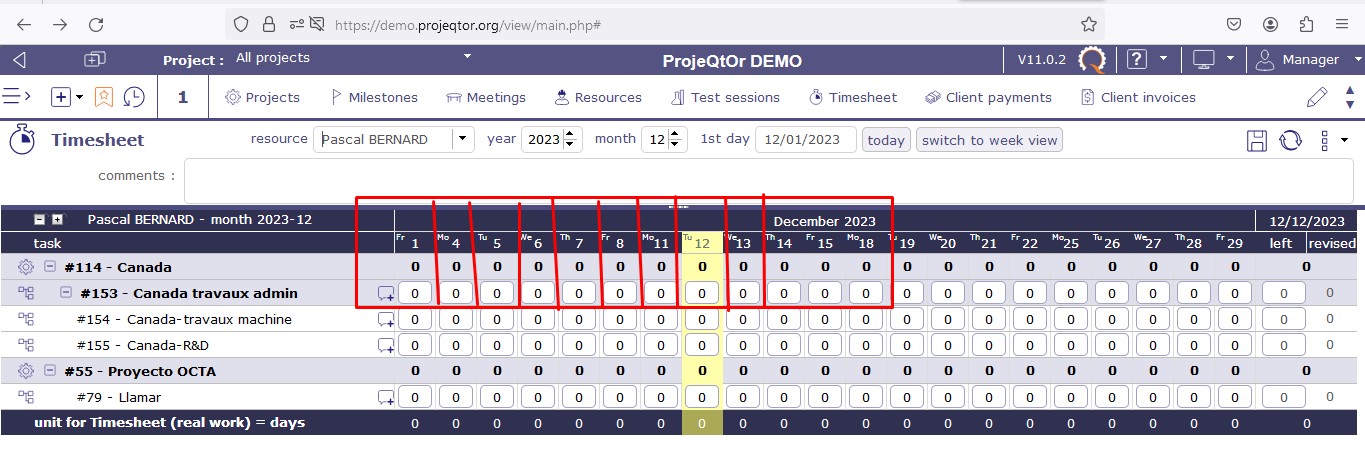Viewport: 1365px width, 459px height.
Task: Open the Project selector dropdown
Action: pyautogui.click(x=466, y=57)
